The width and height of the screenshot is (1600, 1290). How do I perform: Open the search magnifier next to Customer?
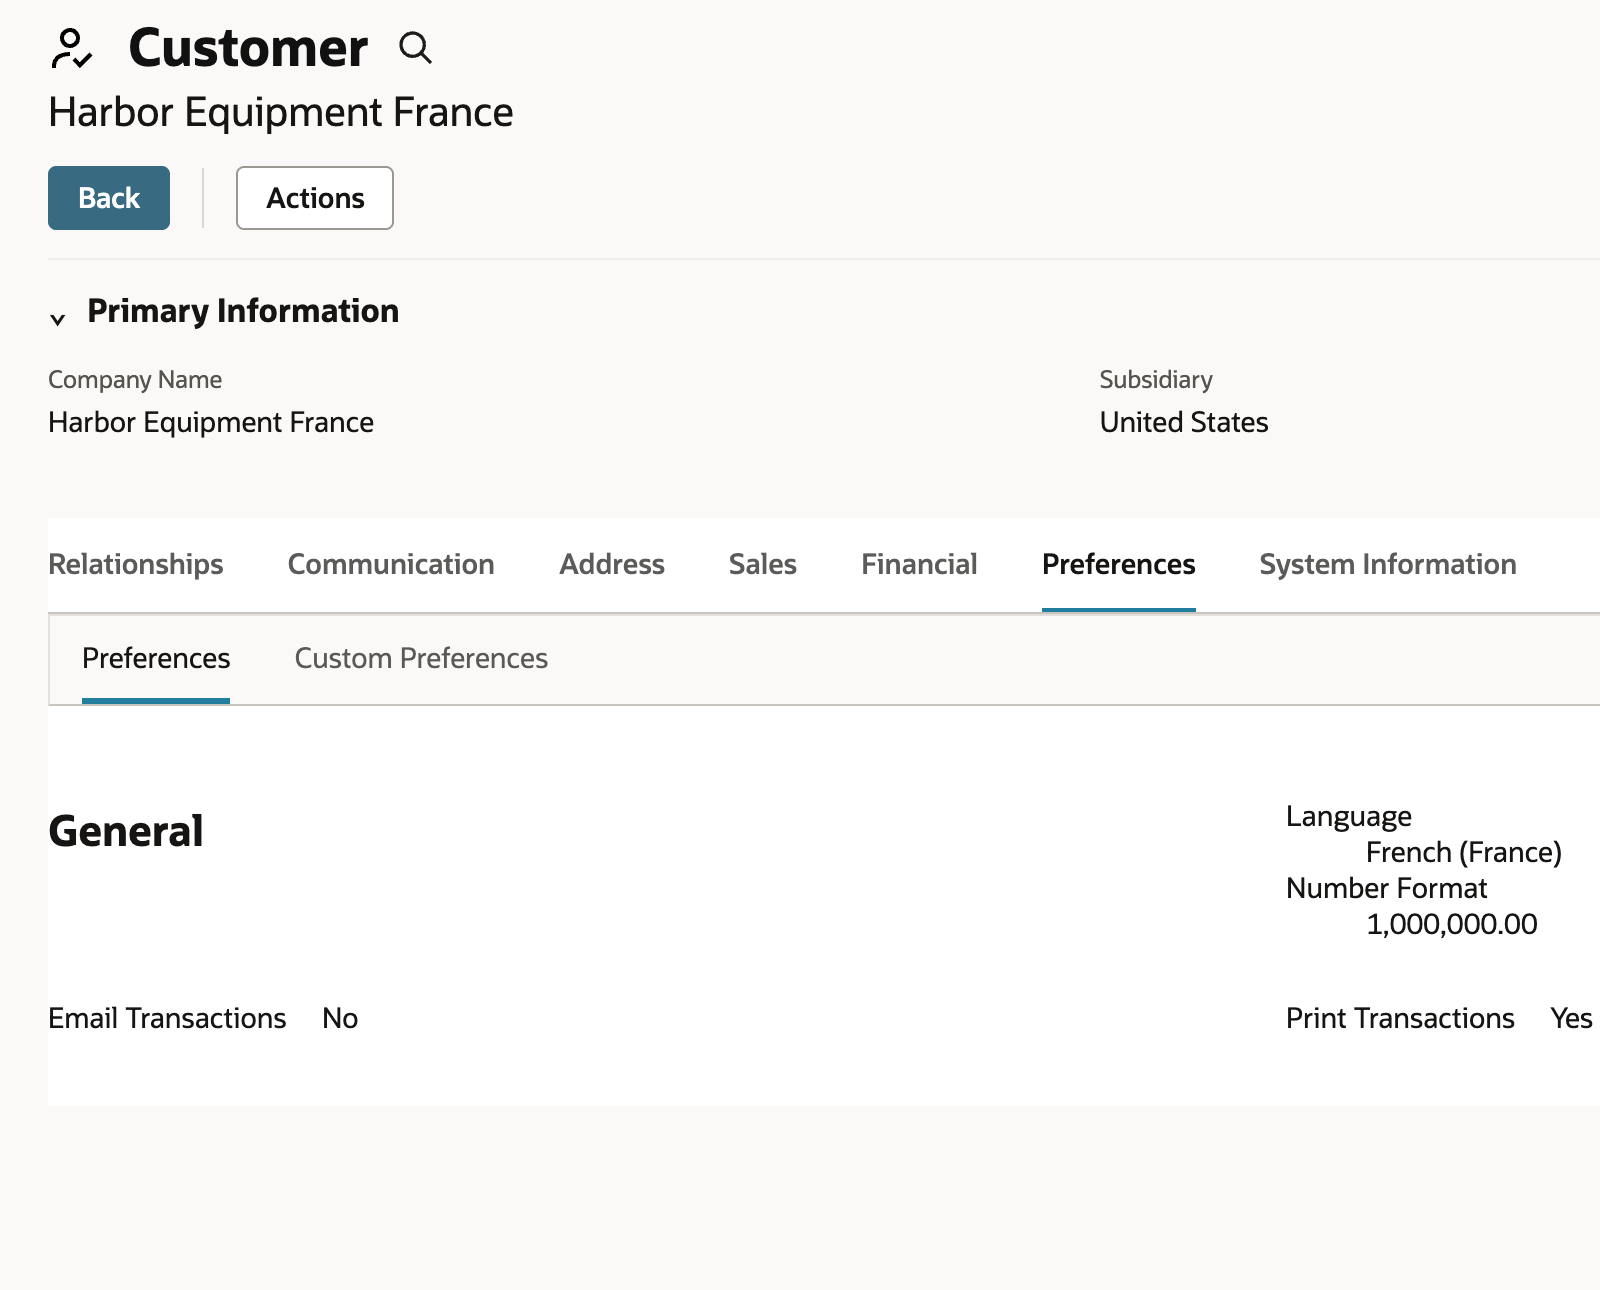coord(415,48)
